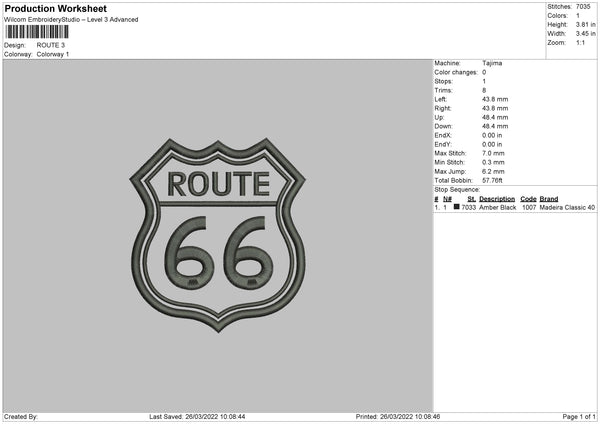
Task: Click the Machine value 'Tajima'
Action: 492,63
